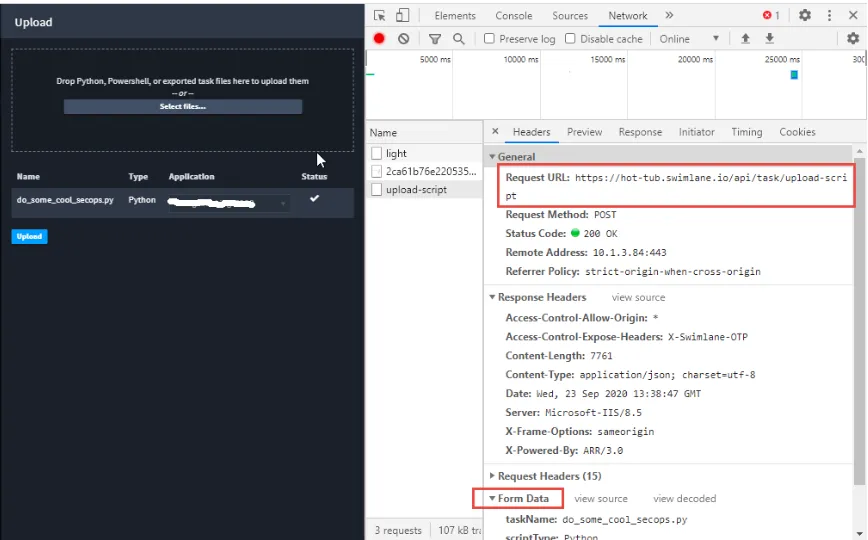The height and width of the screenshot is (540, 868).
Task: Activate the inspect element picker icon
Action: point(380,16)
